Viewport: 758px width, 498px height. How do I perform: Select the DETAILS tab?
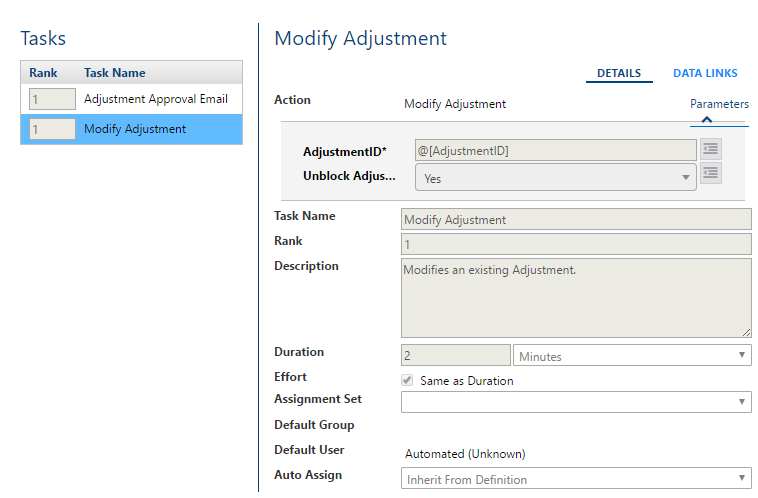(618, 73)
